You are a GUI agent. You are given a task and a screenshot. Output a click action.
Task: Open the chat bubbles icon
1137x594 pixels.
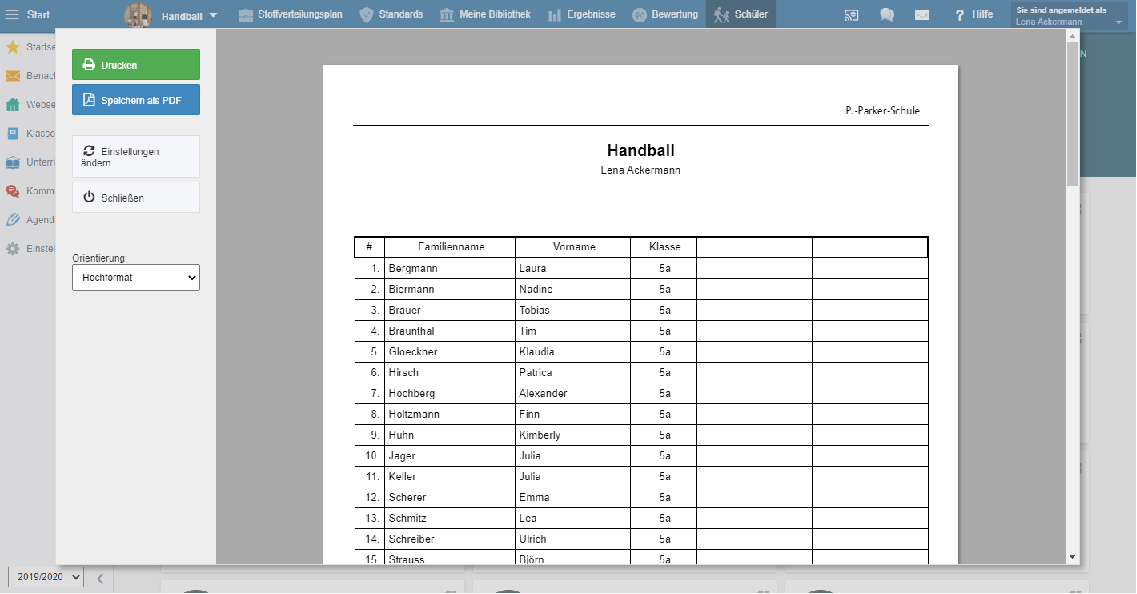coord(887,15)
